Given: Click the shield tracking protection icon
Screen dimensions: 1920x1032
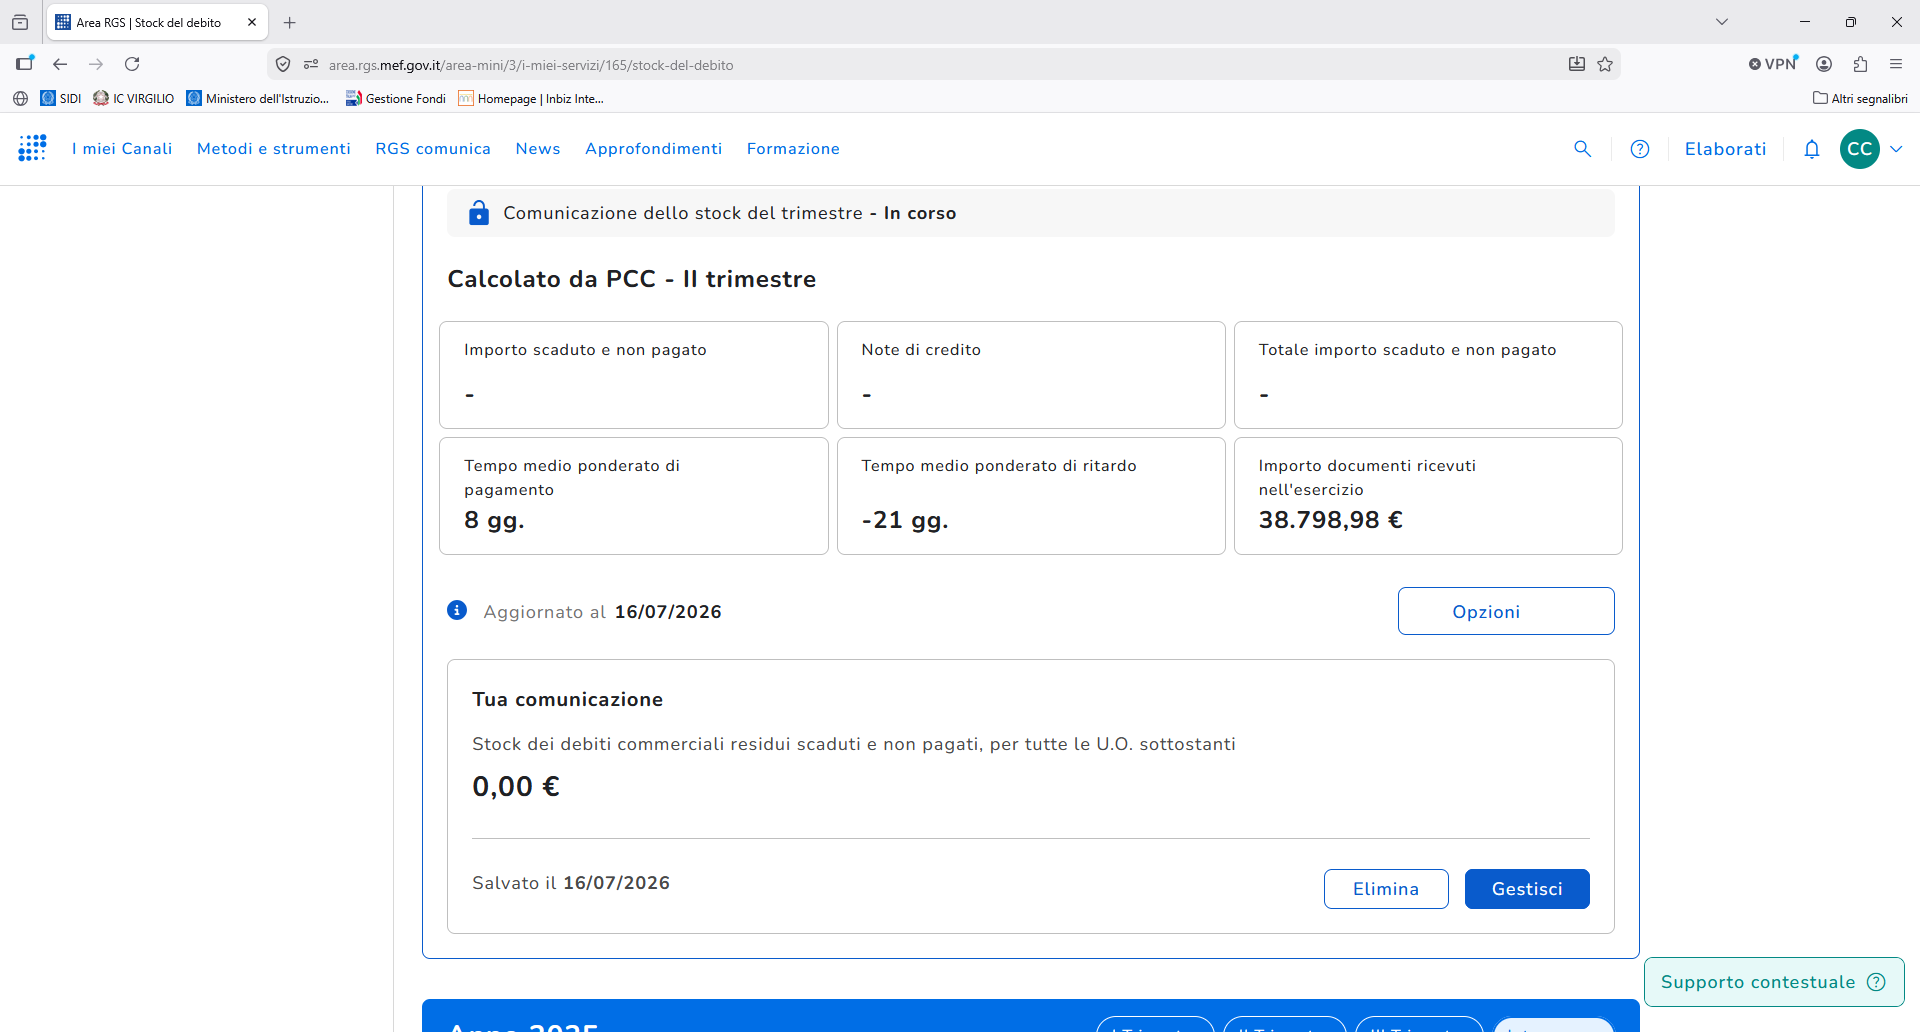Looking at the screenshot, I should tap(283, 64).
